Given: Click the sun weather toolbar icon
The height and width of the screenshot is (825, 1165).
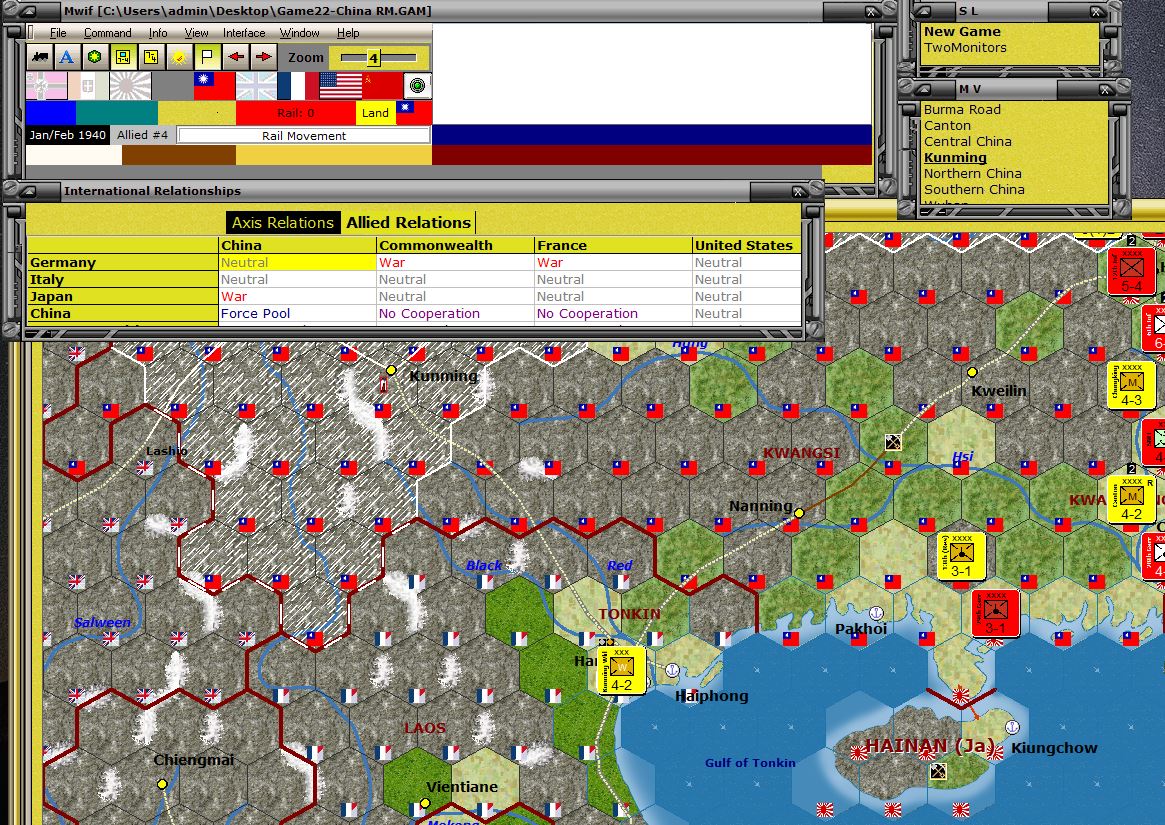Looking at the screenshot, I should point(179,57).
